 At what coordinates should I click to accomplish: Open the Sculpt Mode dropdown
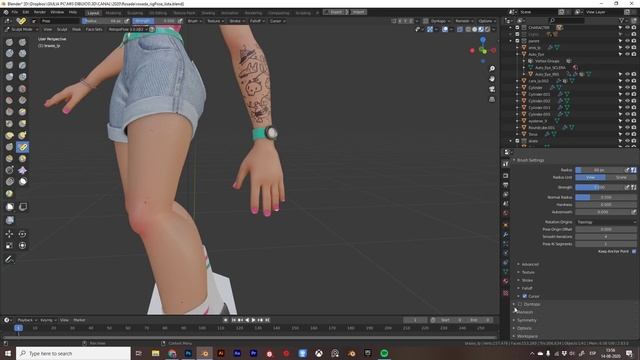21,29
